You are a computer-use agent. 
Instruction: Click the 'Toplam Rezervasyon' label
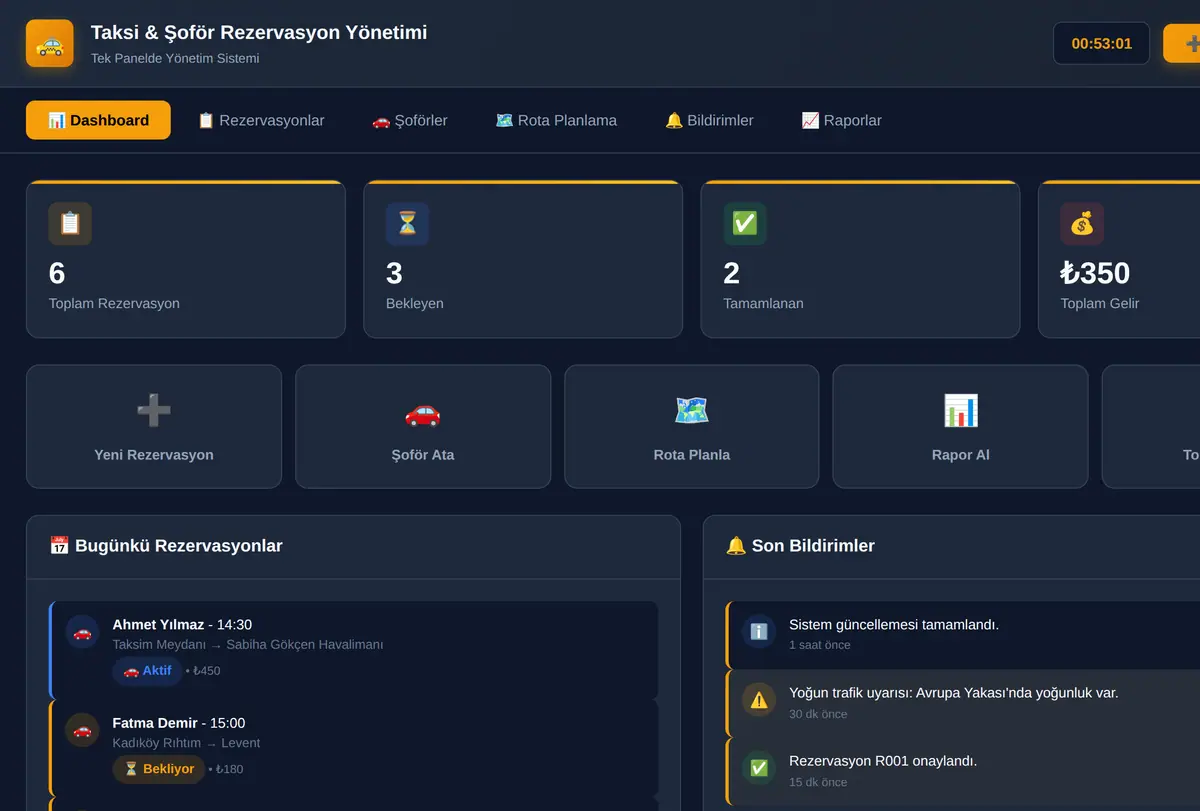click(114, 303)
